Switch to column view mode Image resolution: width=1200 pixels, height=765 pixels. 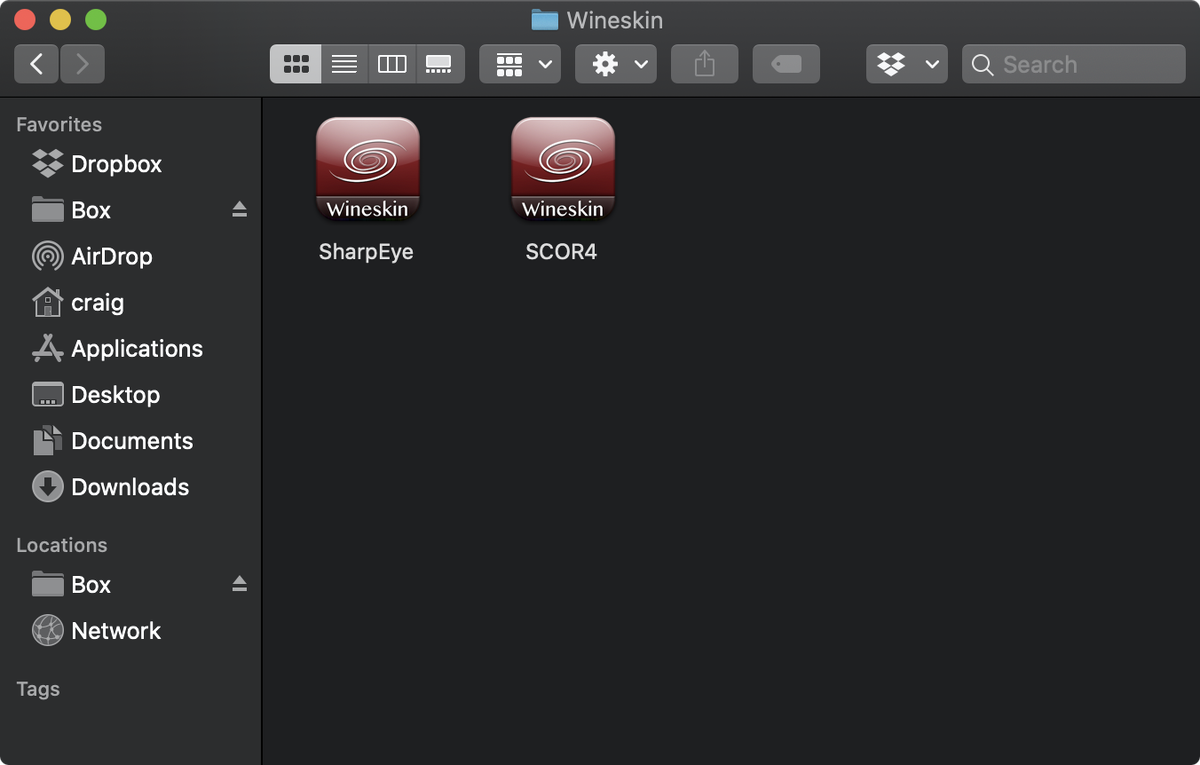coord(392,64)
